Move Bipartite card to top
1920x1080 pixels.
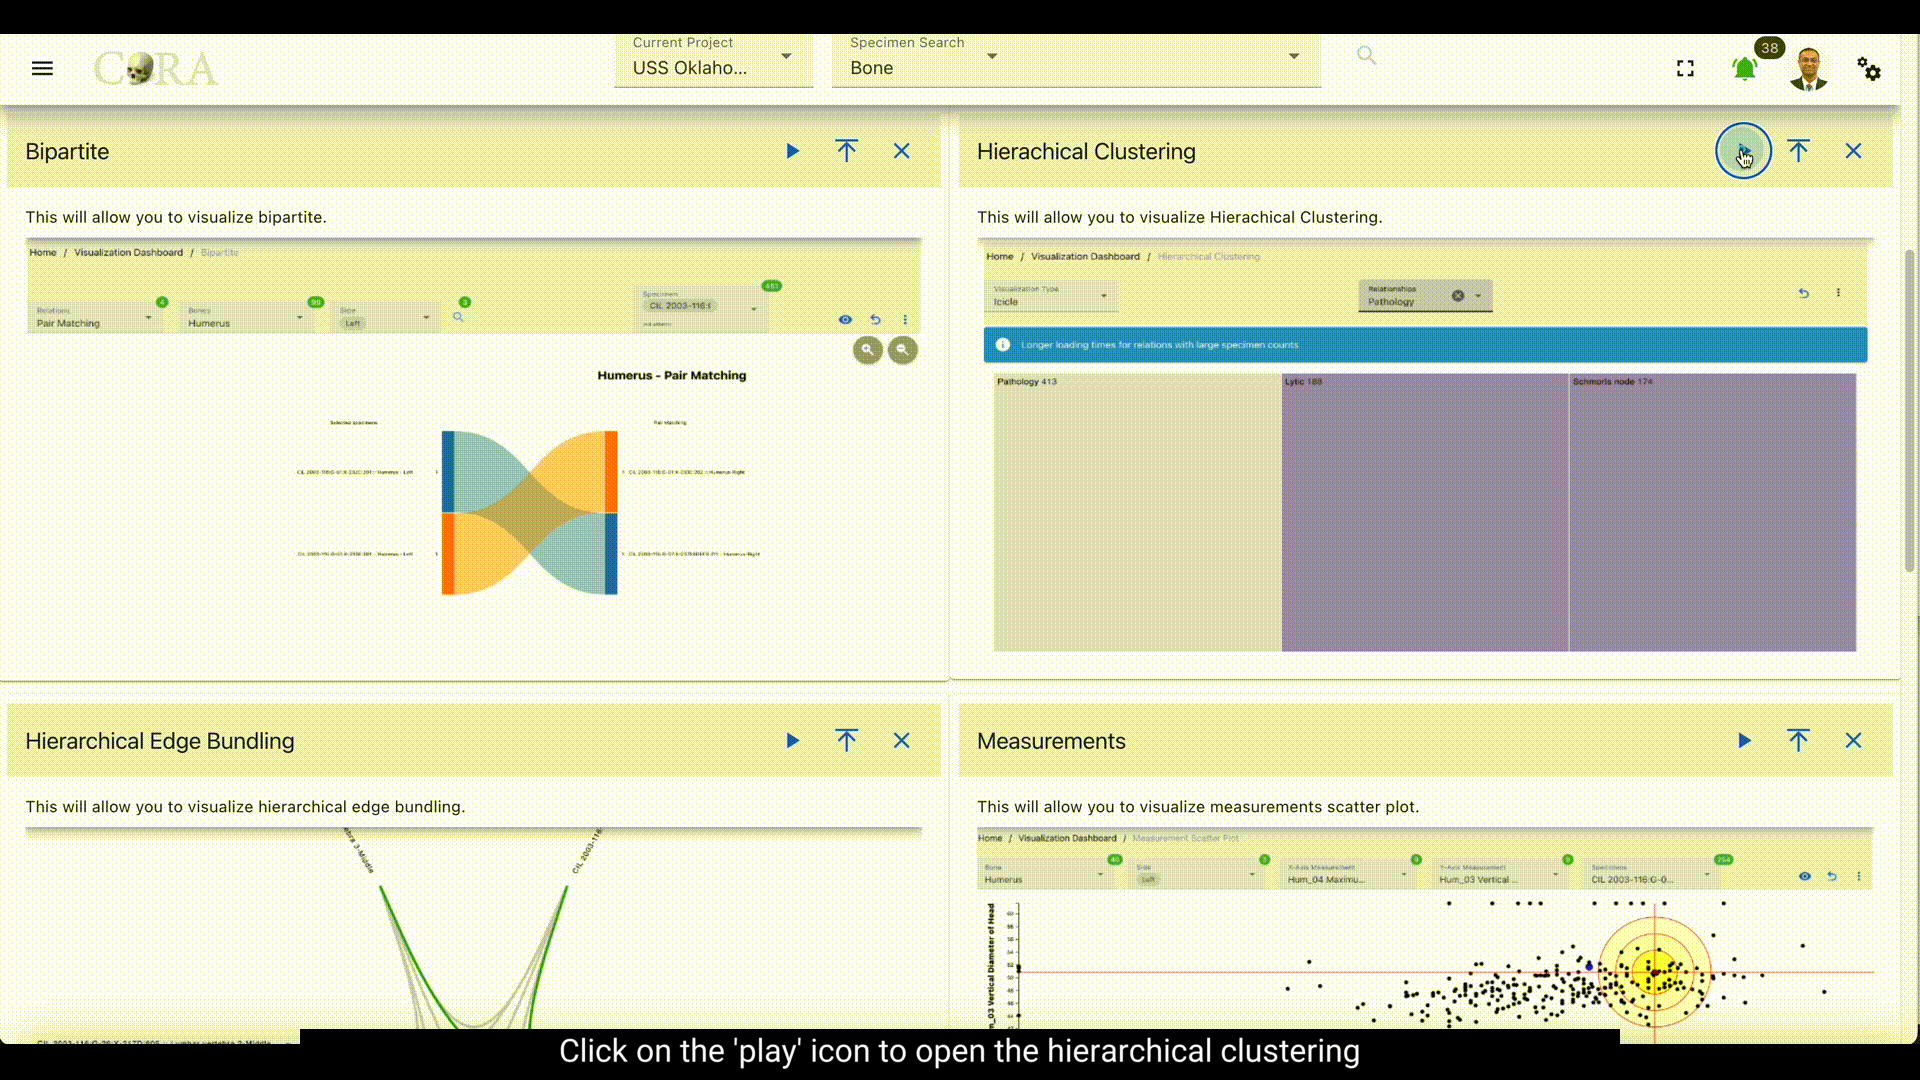tap(846, 151)
